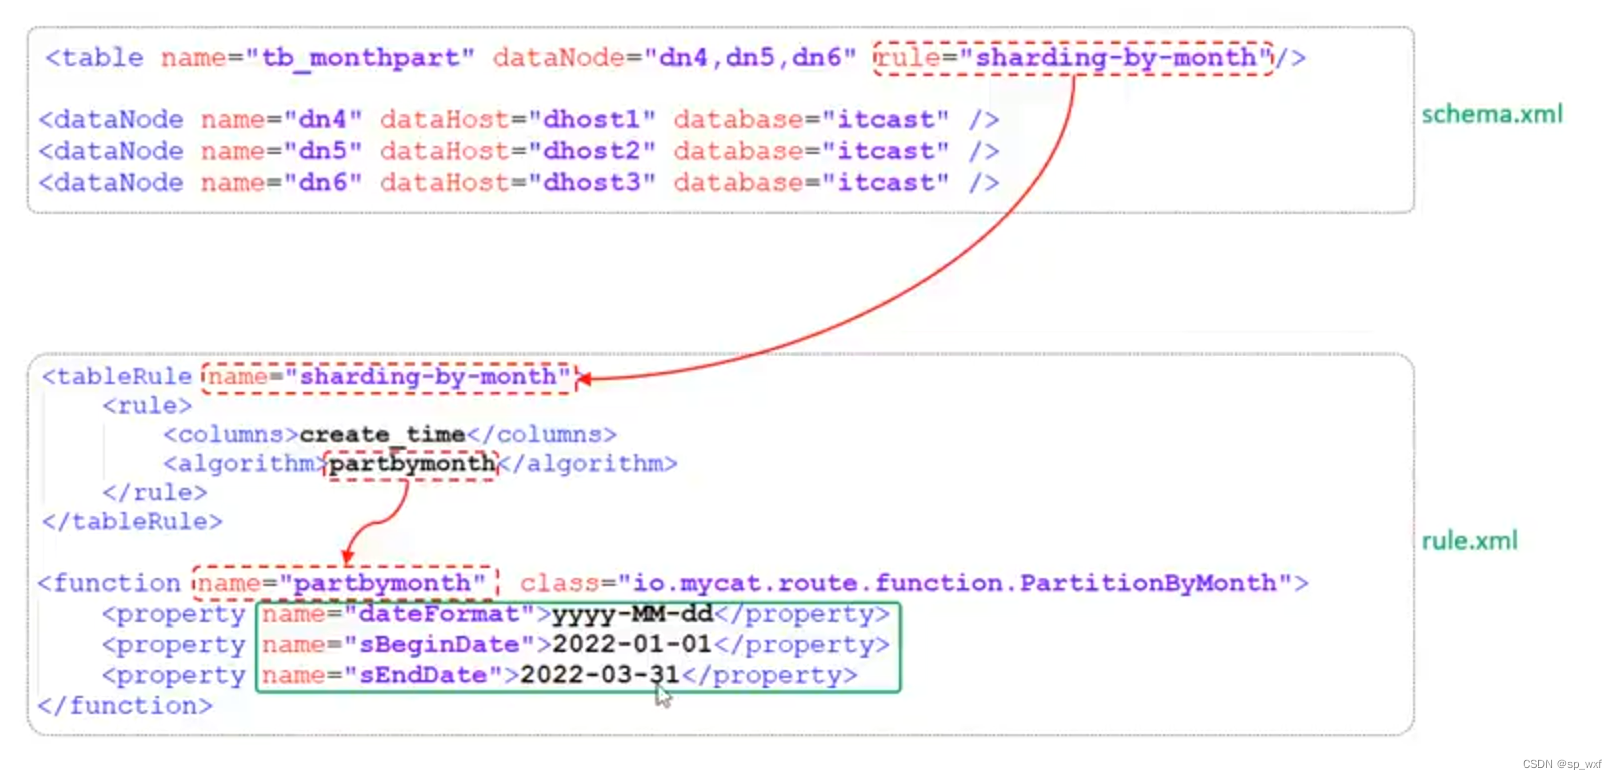The image size is (1617, 779).
Task: Click the 2022-03-31 value
Action: (x=600, y=676)
